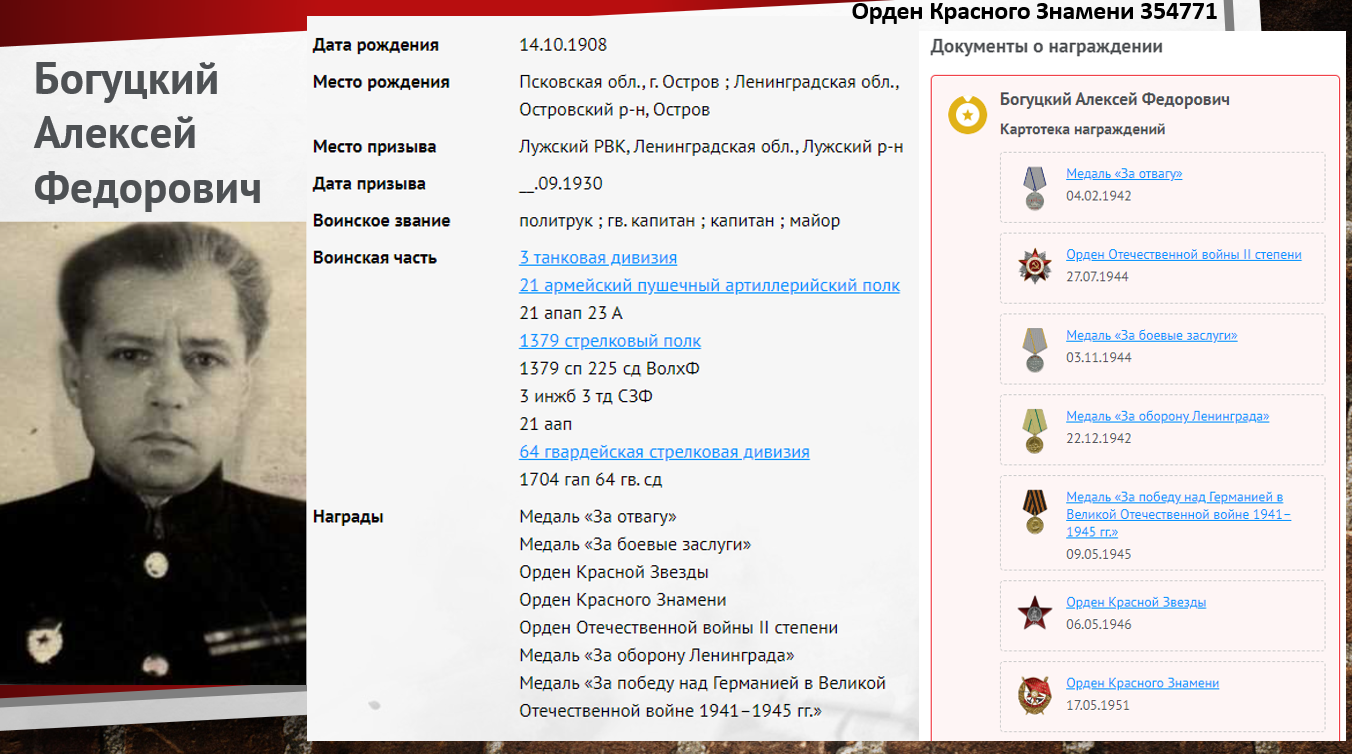Click the «Место призыва» label

(375, 147)
